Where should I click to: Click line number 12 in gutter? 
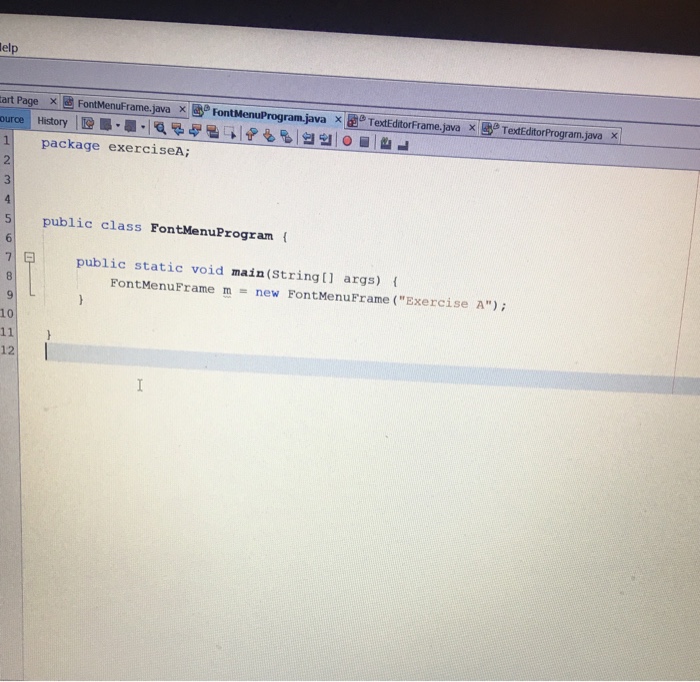[x=7, y=350]
